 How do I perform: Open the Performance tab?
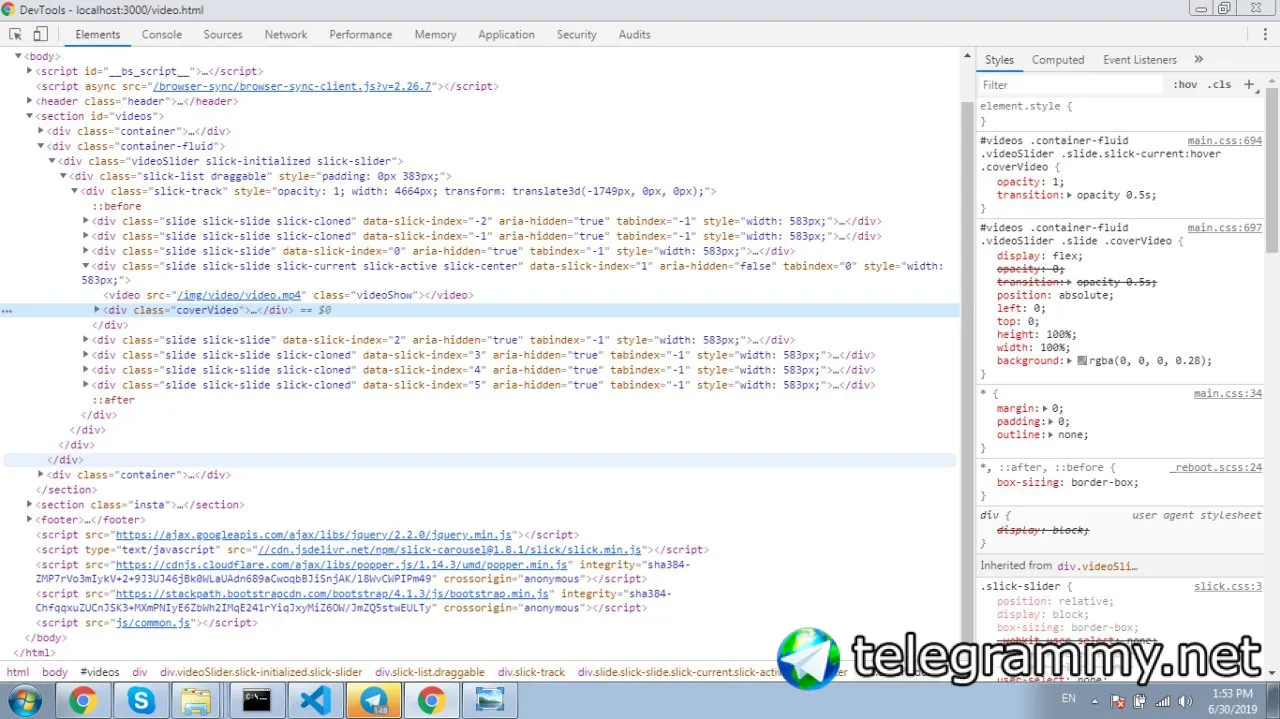point(361,34)
